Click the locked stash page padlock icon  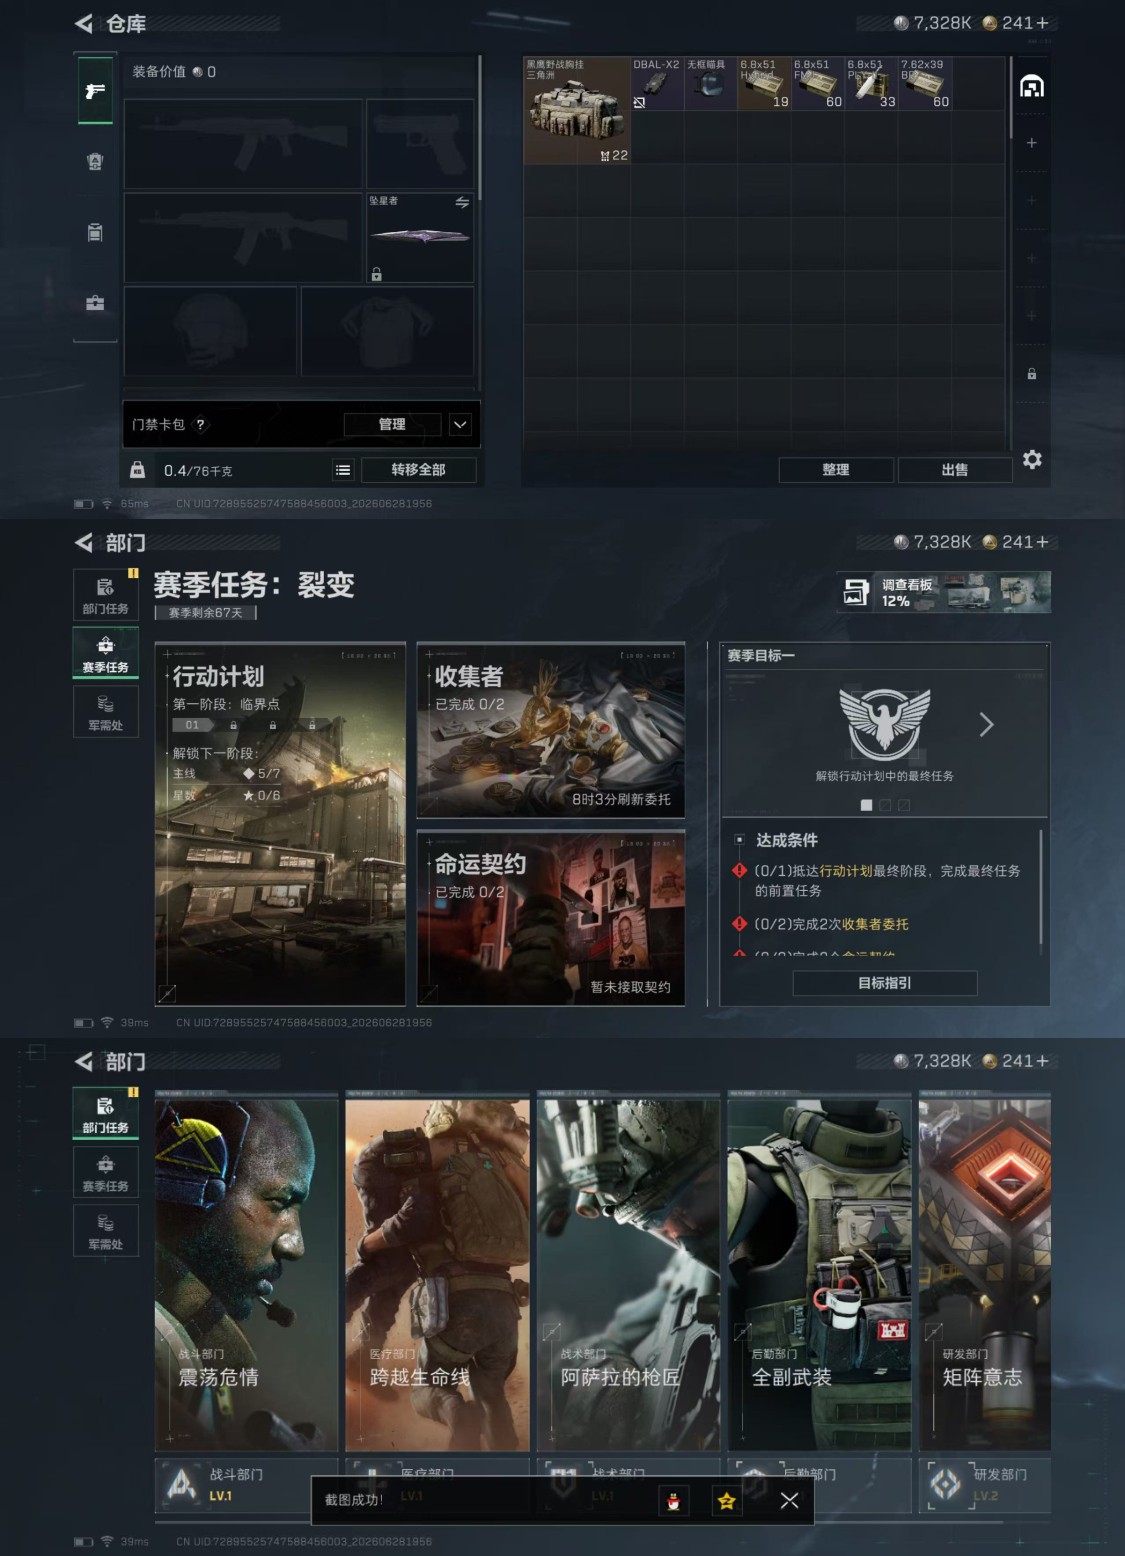(1031, 374)
